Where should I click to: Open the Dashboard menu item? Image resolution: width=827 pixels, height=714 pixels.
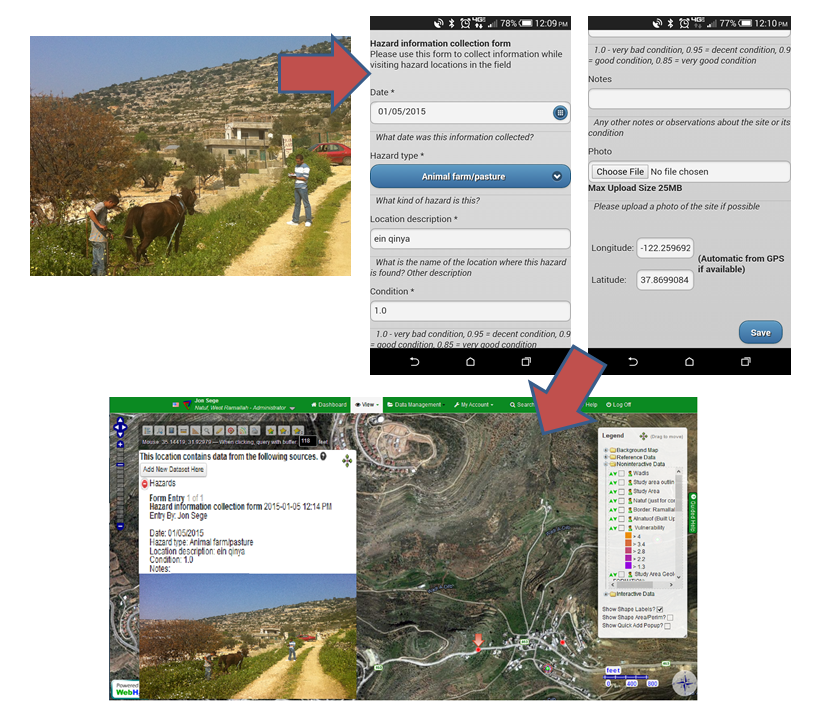click(329, 404)
